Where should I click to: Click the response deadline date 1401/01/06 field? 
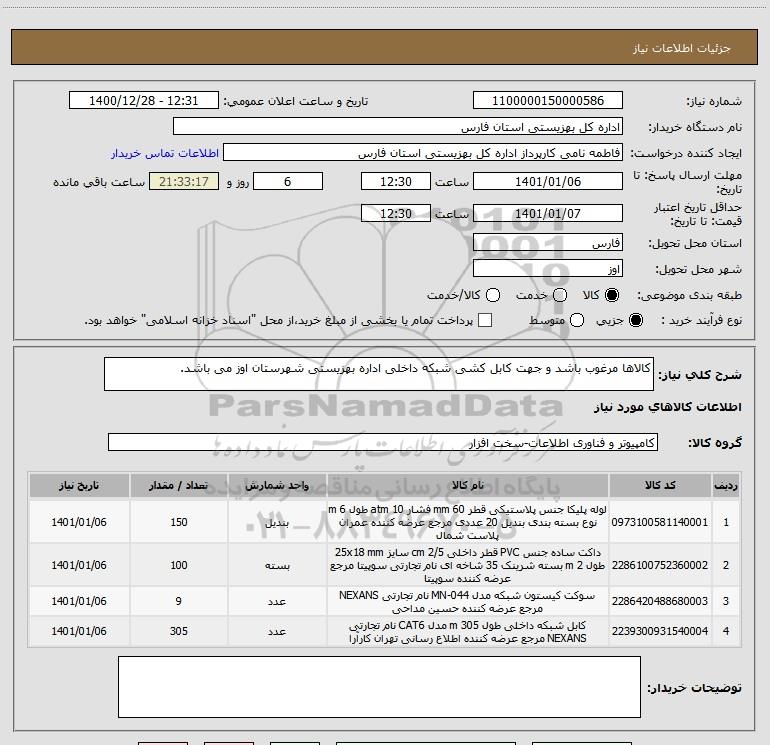(548, 181)
